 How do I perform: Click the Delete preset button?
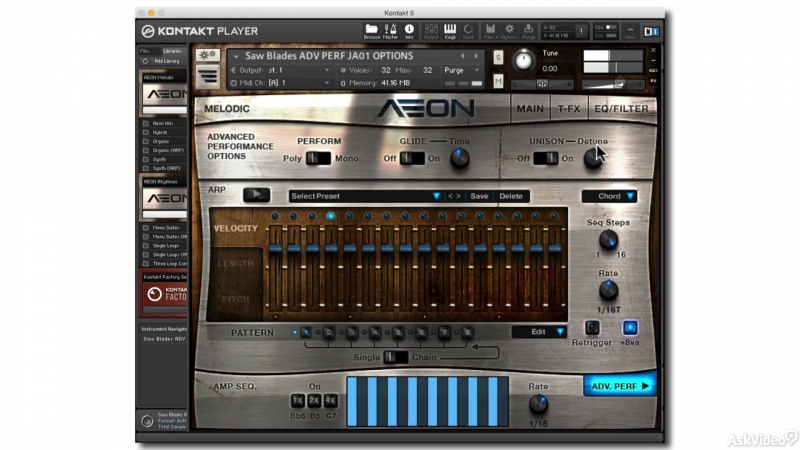(511, 196)
